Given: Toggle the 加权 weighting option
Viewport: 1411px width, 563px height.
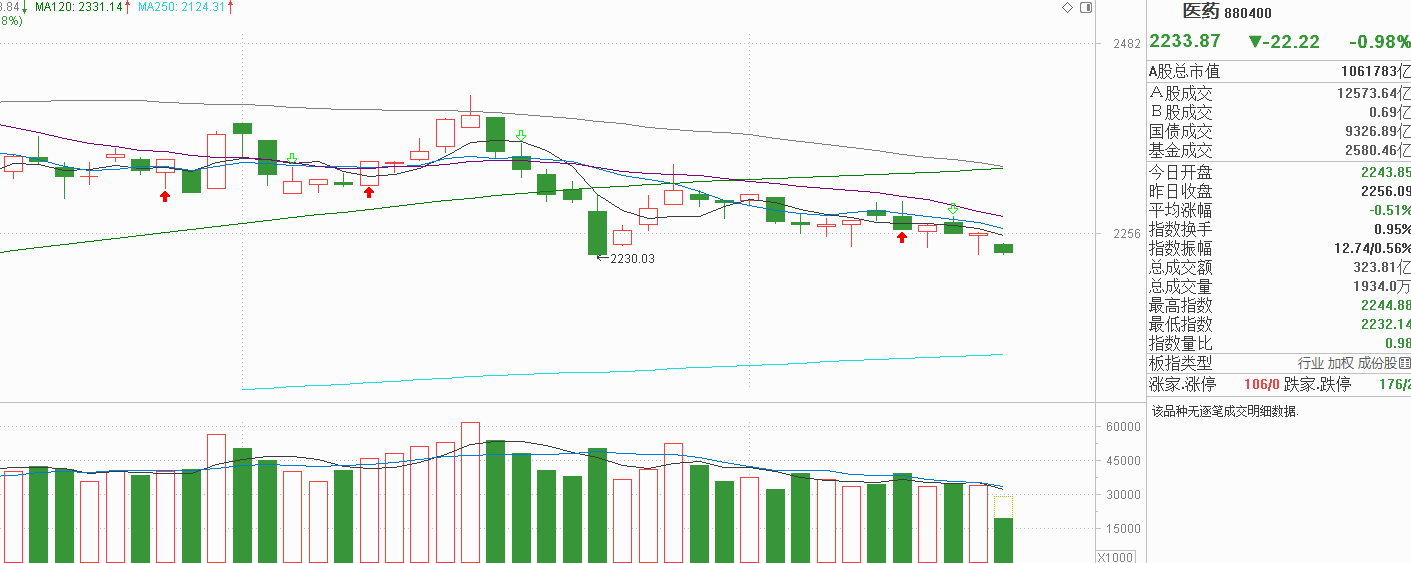Looking at the screenshot, I should point(1341,363).
